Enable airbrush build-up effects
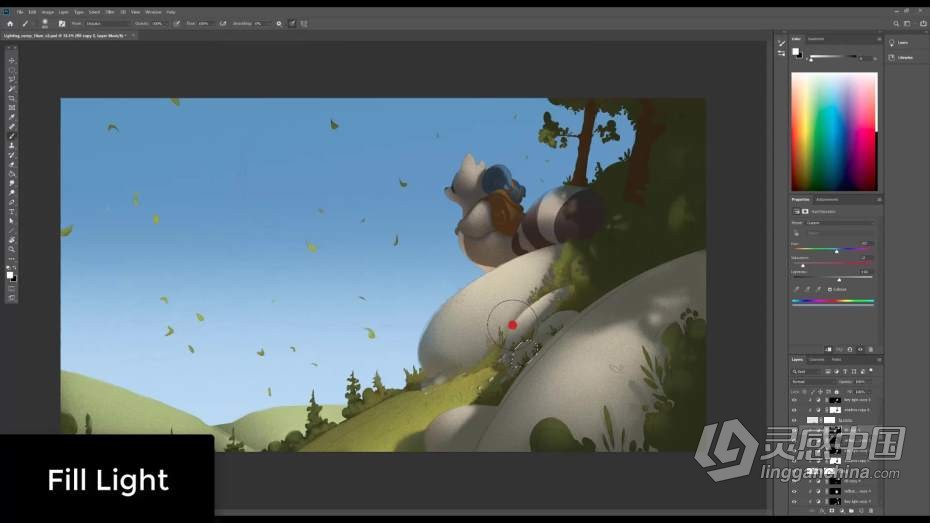 click(x=223, y=24)
